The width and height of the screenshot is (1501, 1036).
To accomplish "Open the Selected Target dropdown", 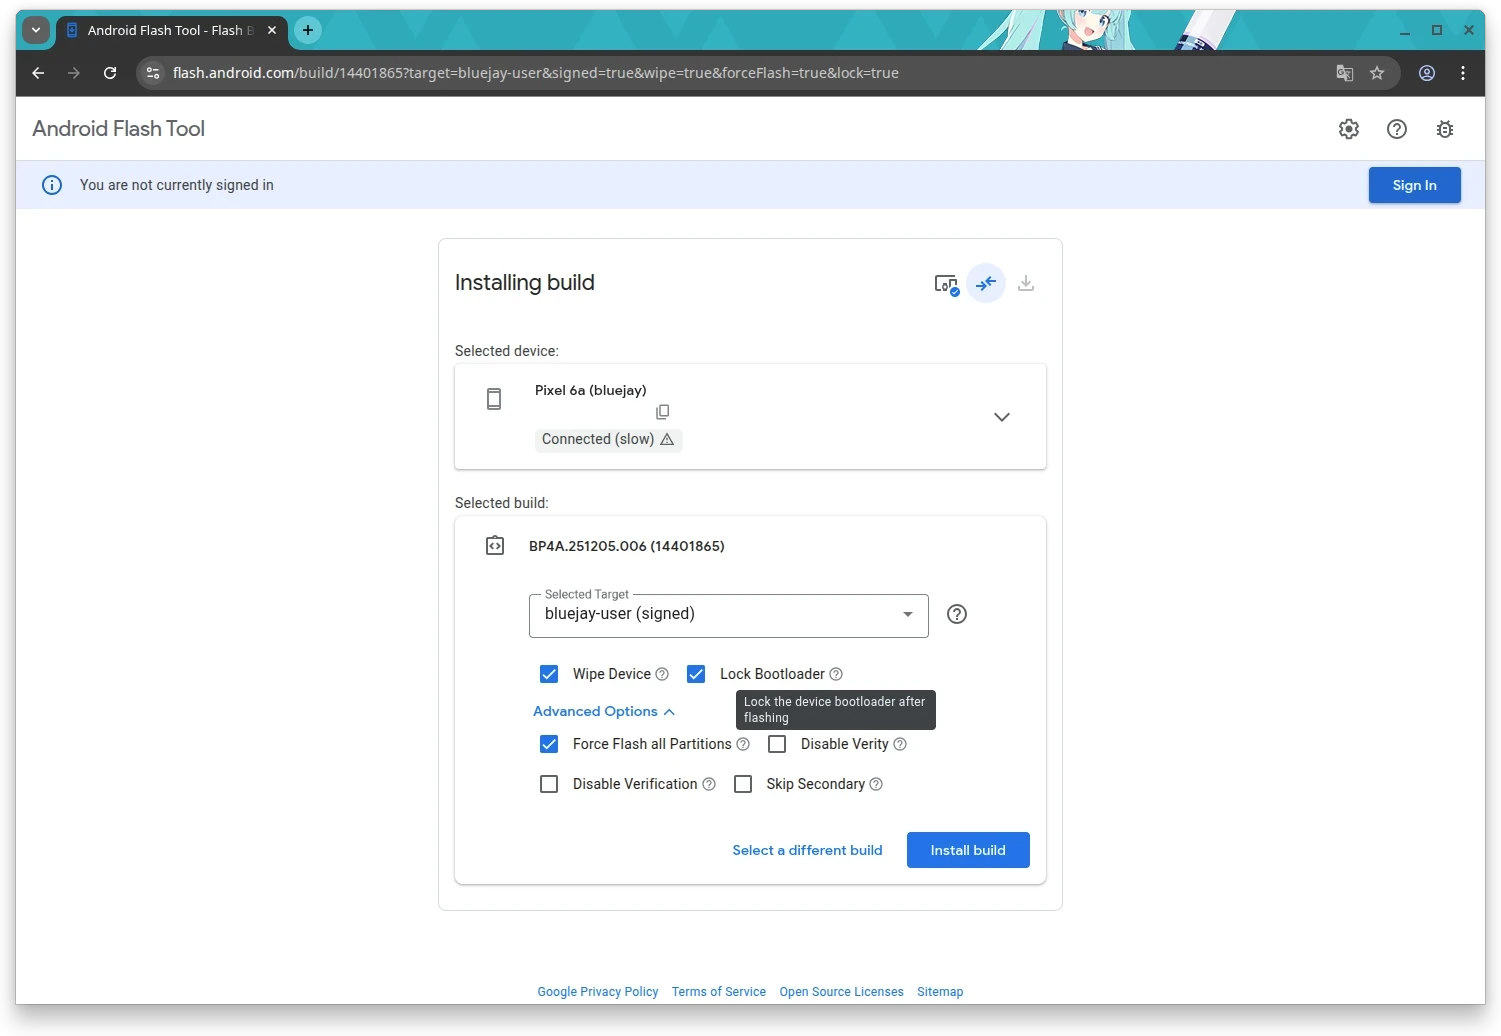I will coord(728,615).
